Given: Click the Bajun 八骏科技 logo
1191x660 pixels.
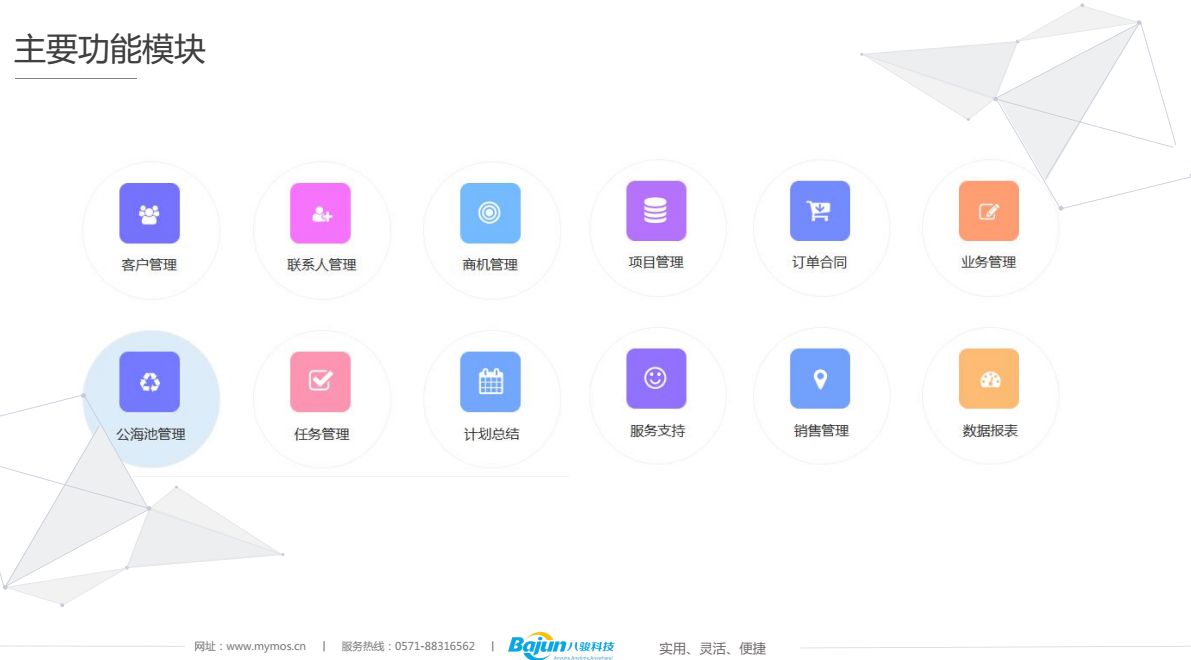Looking at the screenshot, I should click(560, 647).
